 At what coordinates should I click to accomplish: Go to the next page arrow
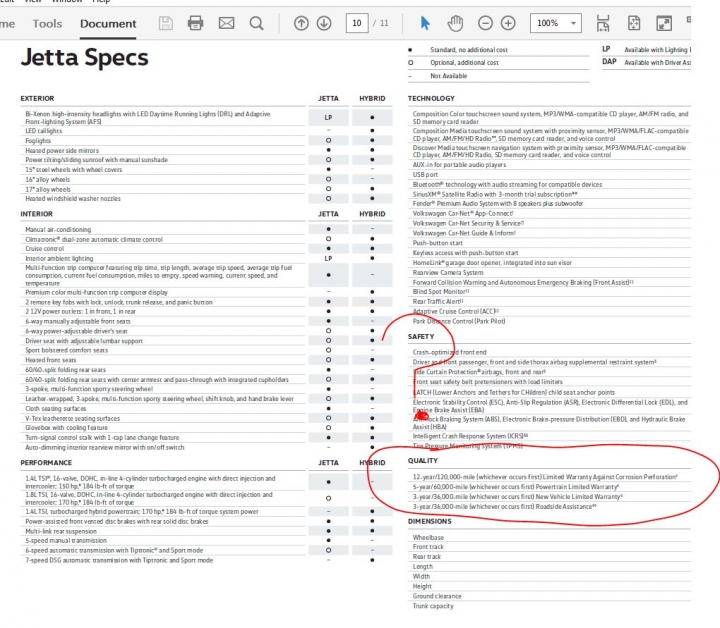point(324,23)
